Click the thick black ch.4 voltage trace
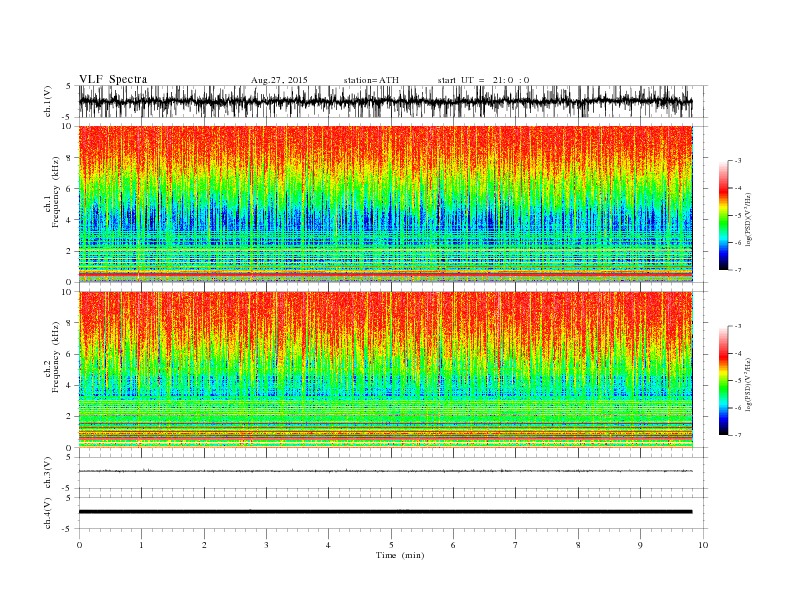This screenshot has width=792, height=612. click(386, 512)
